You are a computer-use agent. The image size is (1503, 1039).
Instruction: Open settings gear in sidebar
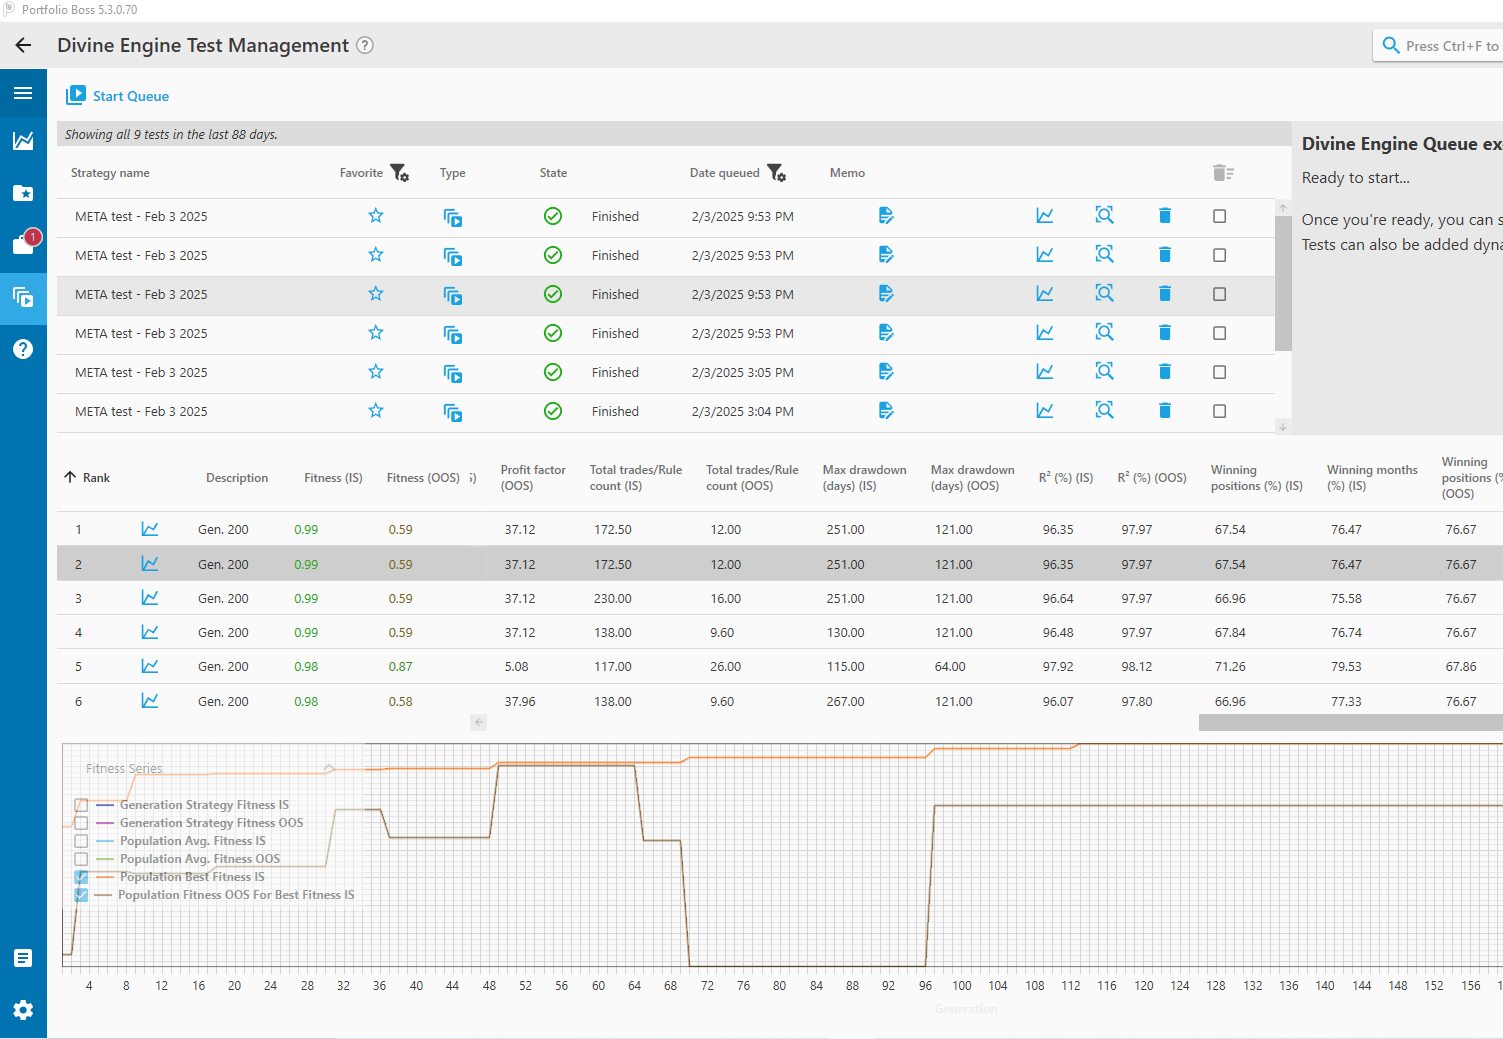[x=23, y=1010]
